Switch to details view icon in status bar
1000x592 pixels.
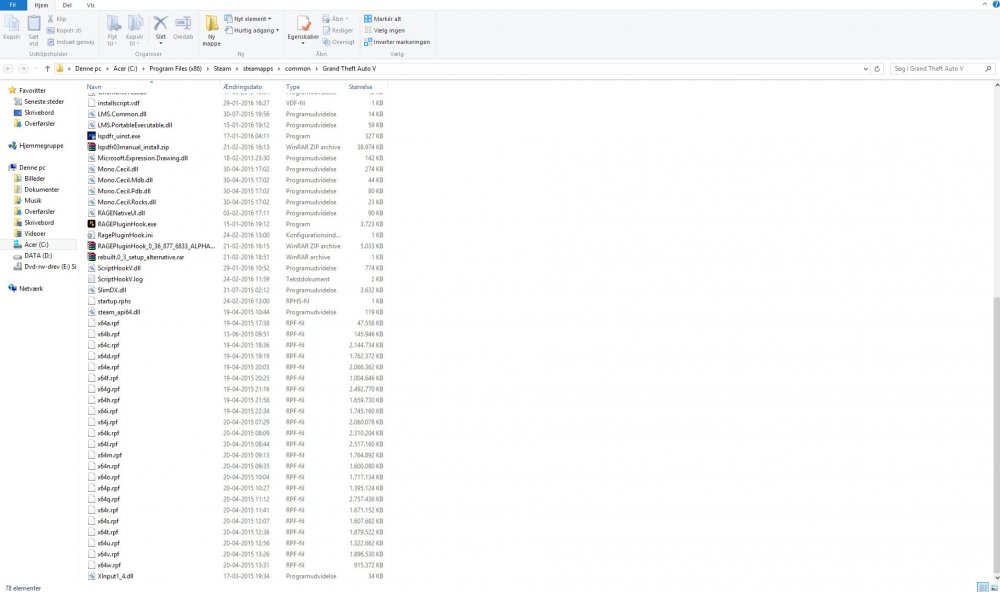[983, 587]
